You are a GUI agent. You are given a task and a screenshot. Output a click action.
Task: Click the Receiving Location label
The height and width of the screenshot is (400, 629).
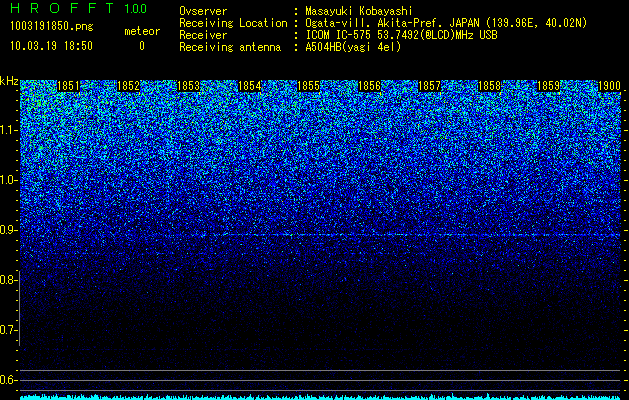point(233,23)
